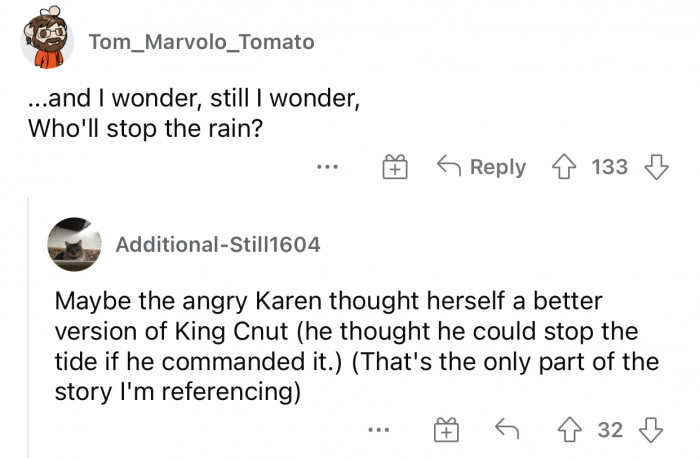Give an award to Additional-Still1604's comment
The height and width of the screenshot is (458, 700).
click(446, 430)
